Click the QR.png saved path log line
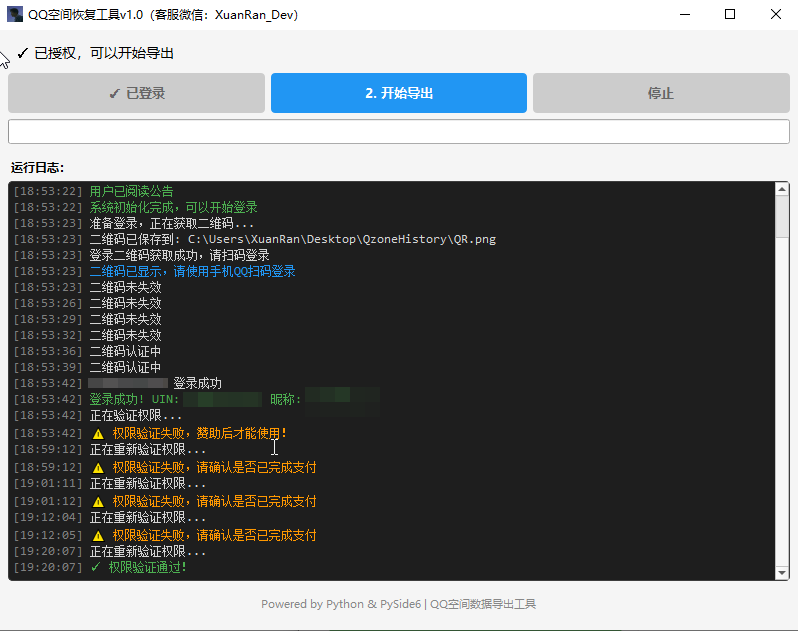The image size is (798, 632). pyautogui.click(x=292, y=239)
